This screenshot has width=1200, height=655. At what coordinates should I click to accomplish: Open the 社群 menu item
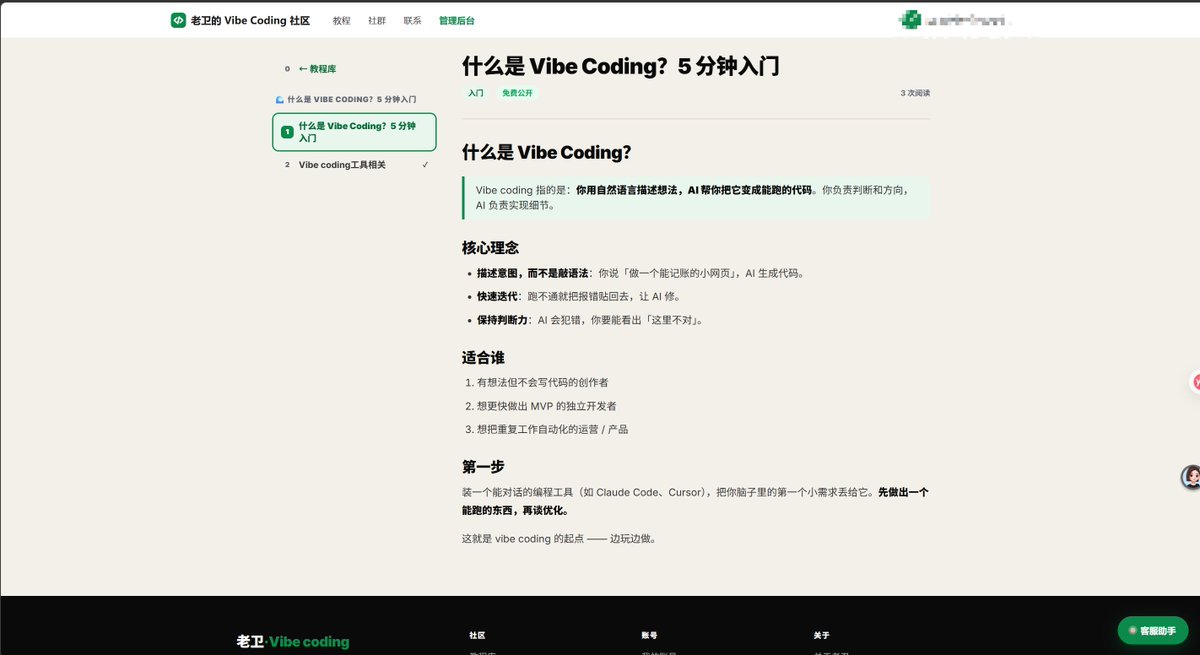point(377,20)
